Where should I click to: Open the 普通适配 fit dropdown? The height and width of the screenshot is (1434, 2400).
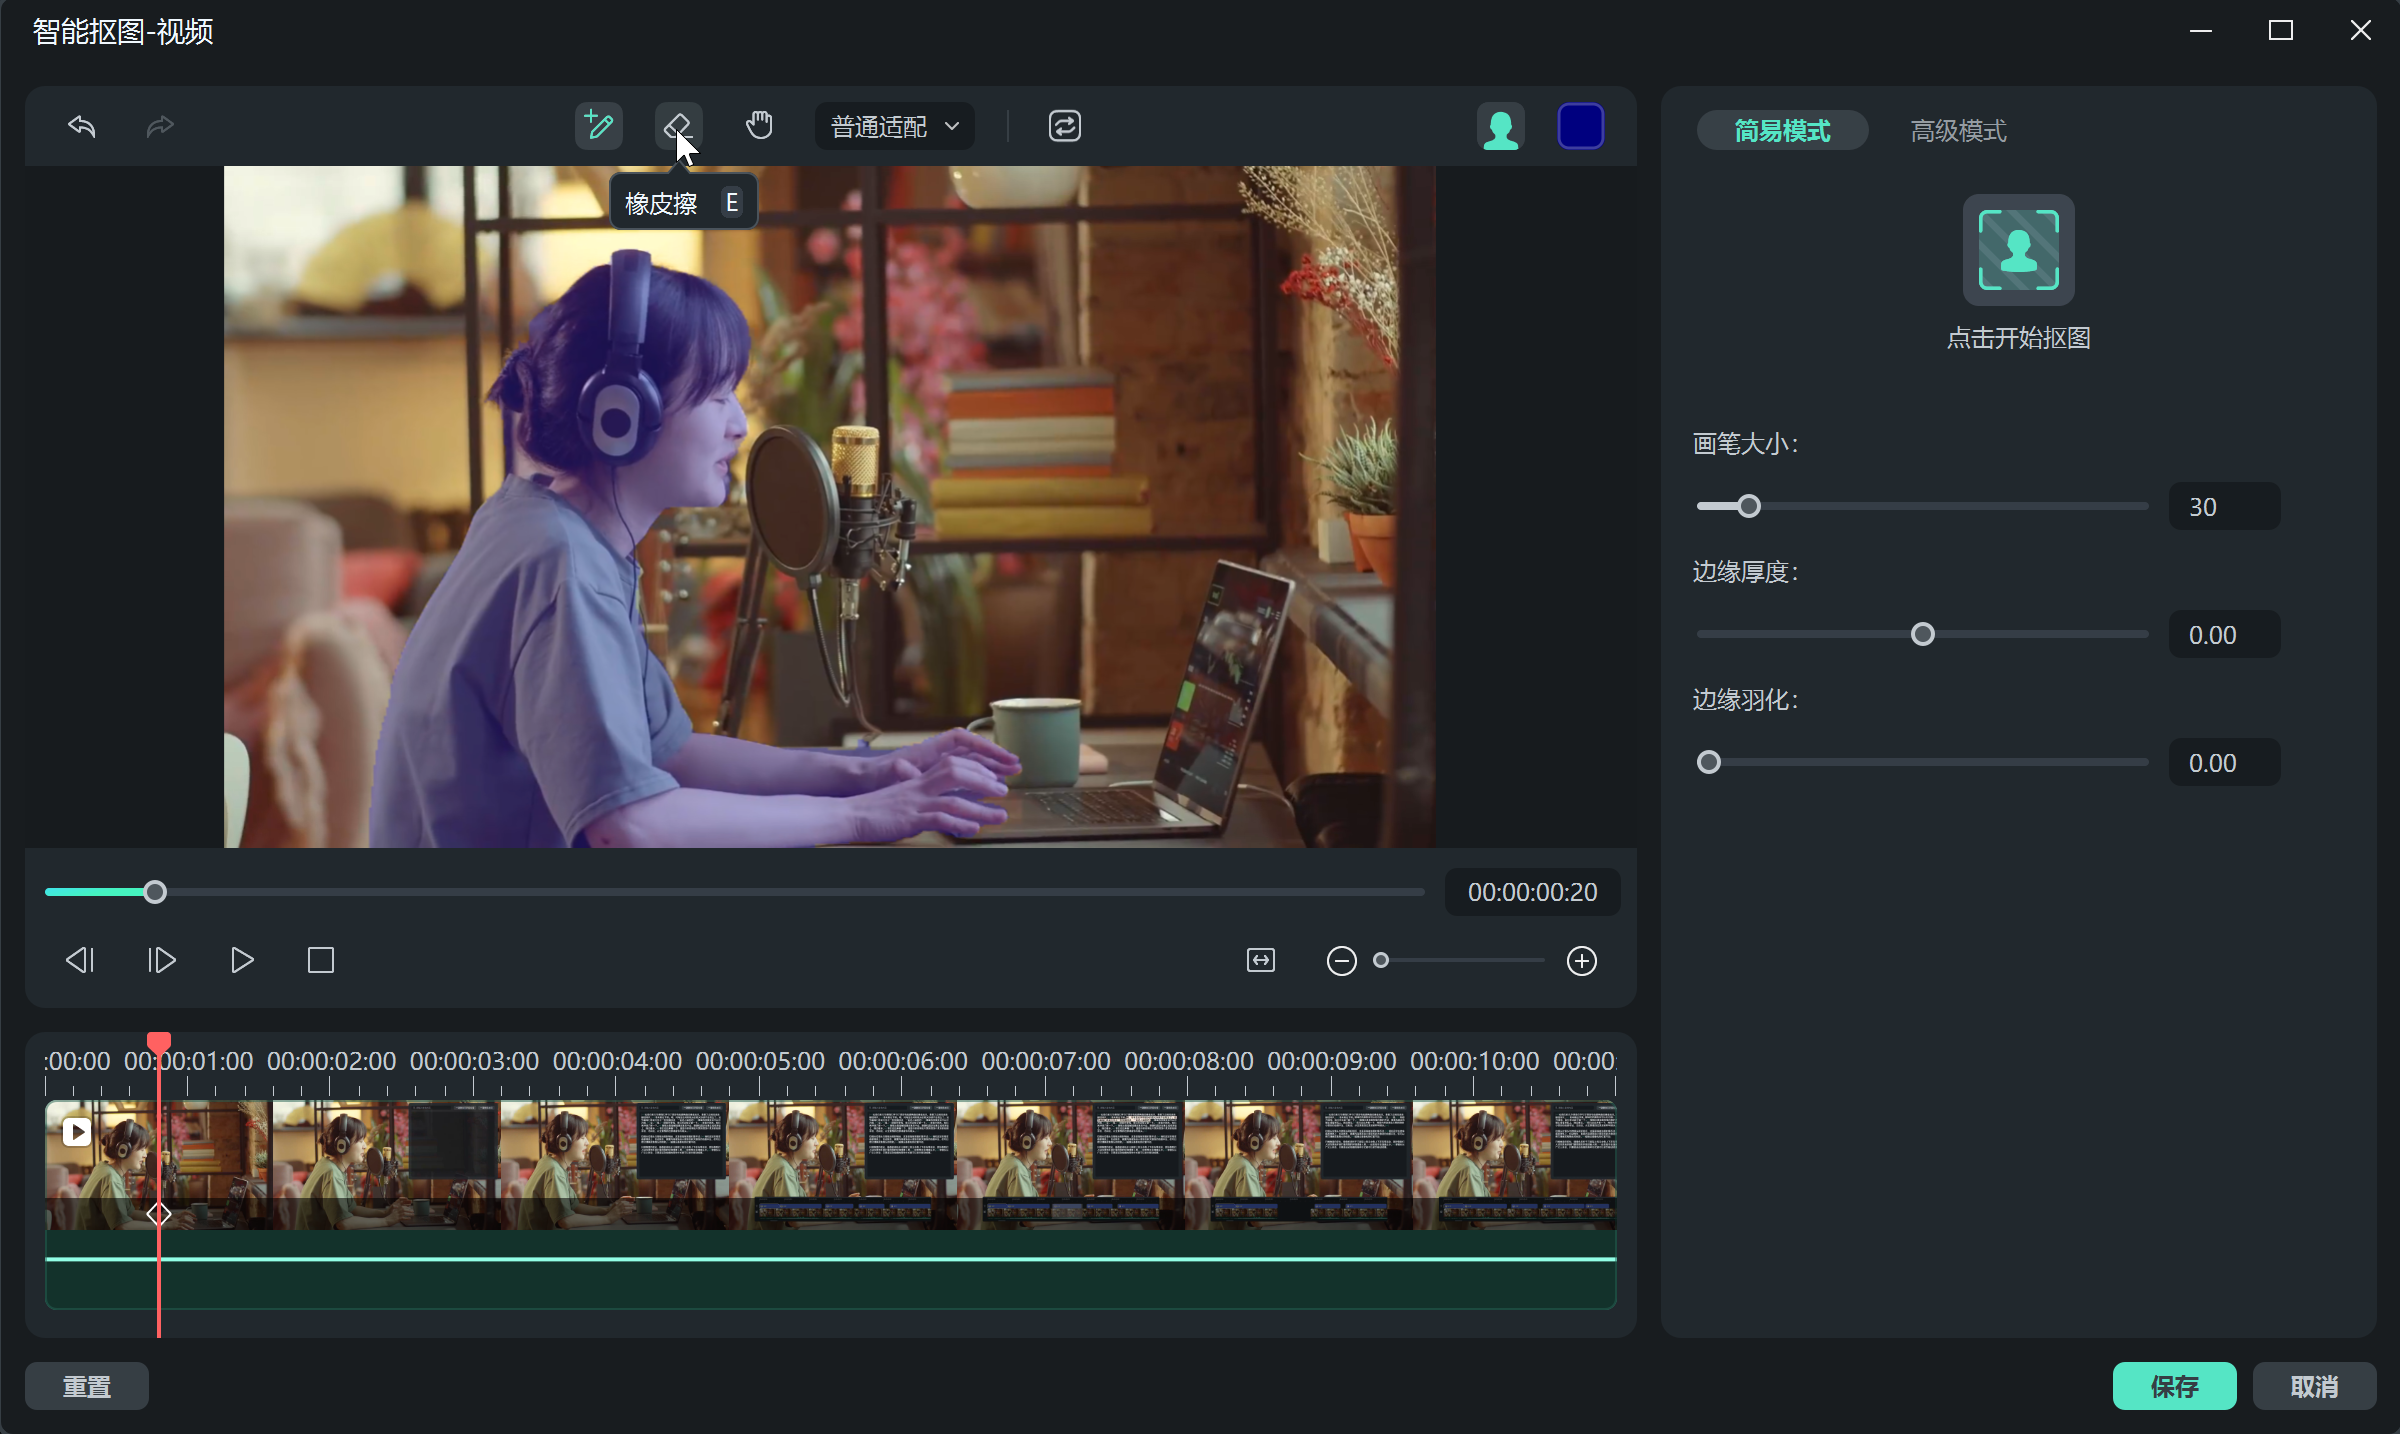894,126
